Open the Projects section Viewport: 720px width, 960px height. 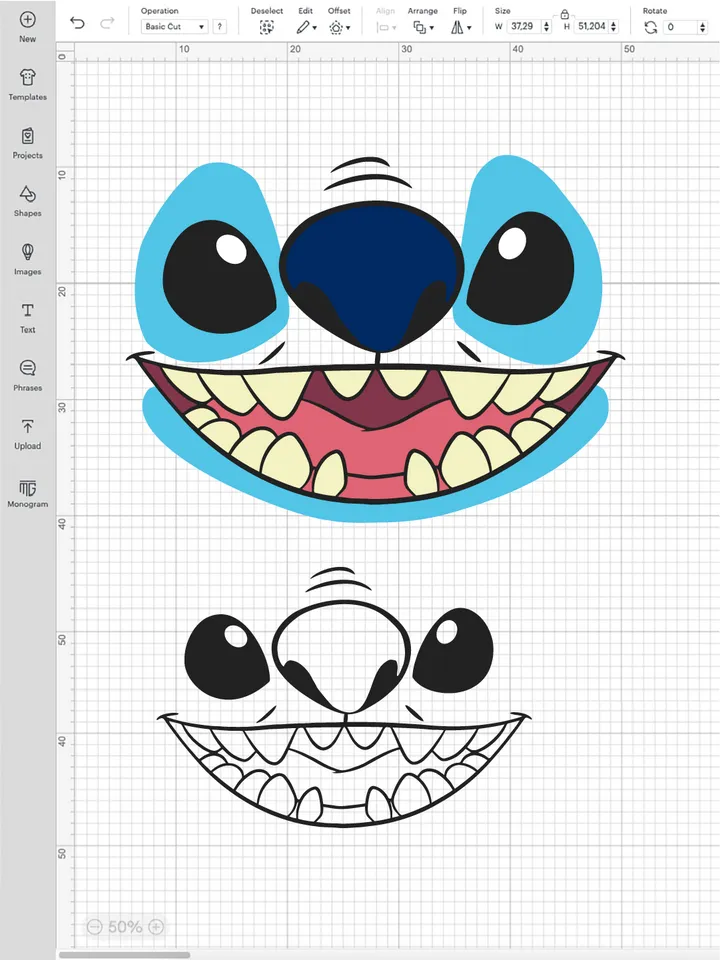(27, 142)
